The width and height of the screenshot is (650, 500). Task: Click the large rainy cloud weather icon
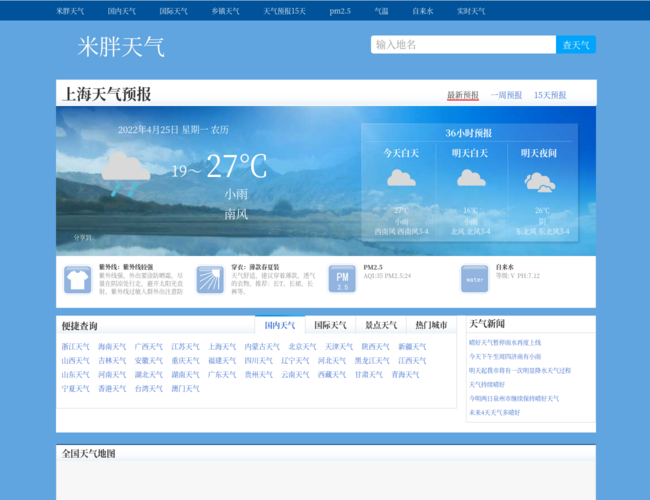coord(125,174)
